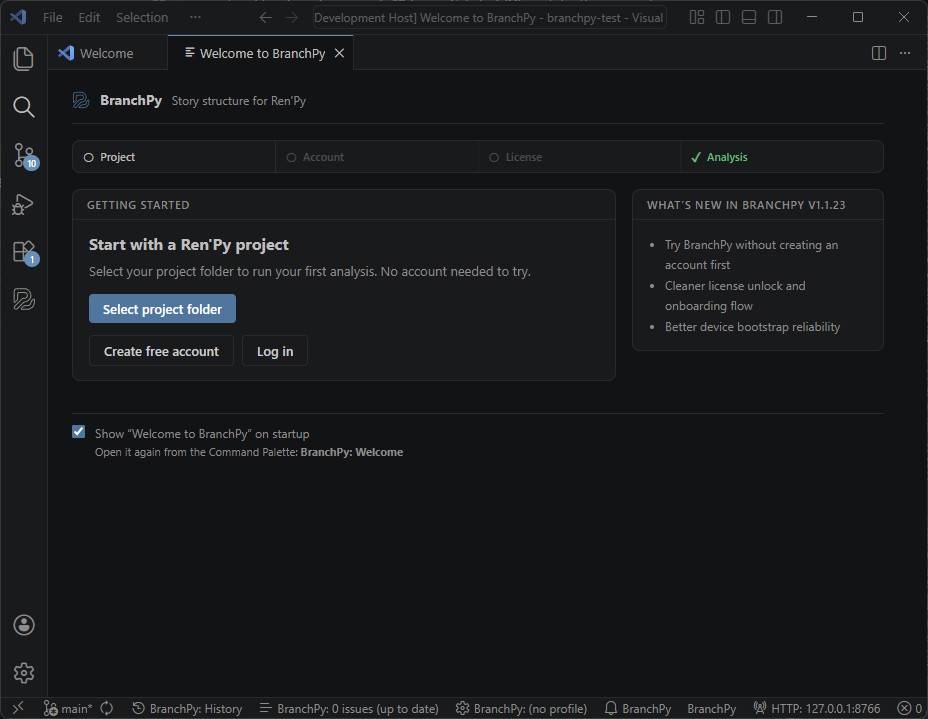Select the Search icon in sidebar
This screenshot has width=928, height=719.
click(x=23, y=107)
